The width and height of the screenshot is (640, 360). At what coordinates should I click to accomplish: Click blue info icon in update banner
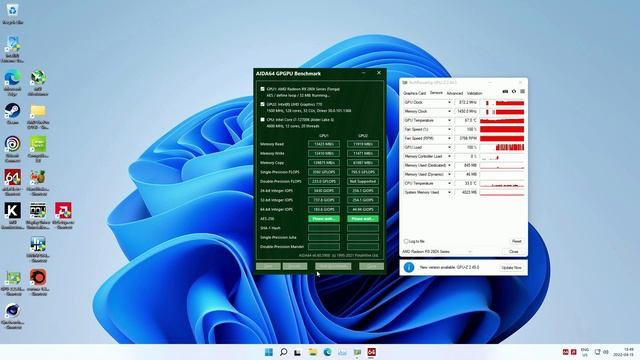409,267
